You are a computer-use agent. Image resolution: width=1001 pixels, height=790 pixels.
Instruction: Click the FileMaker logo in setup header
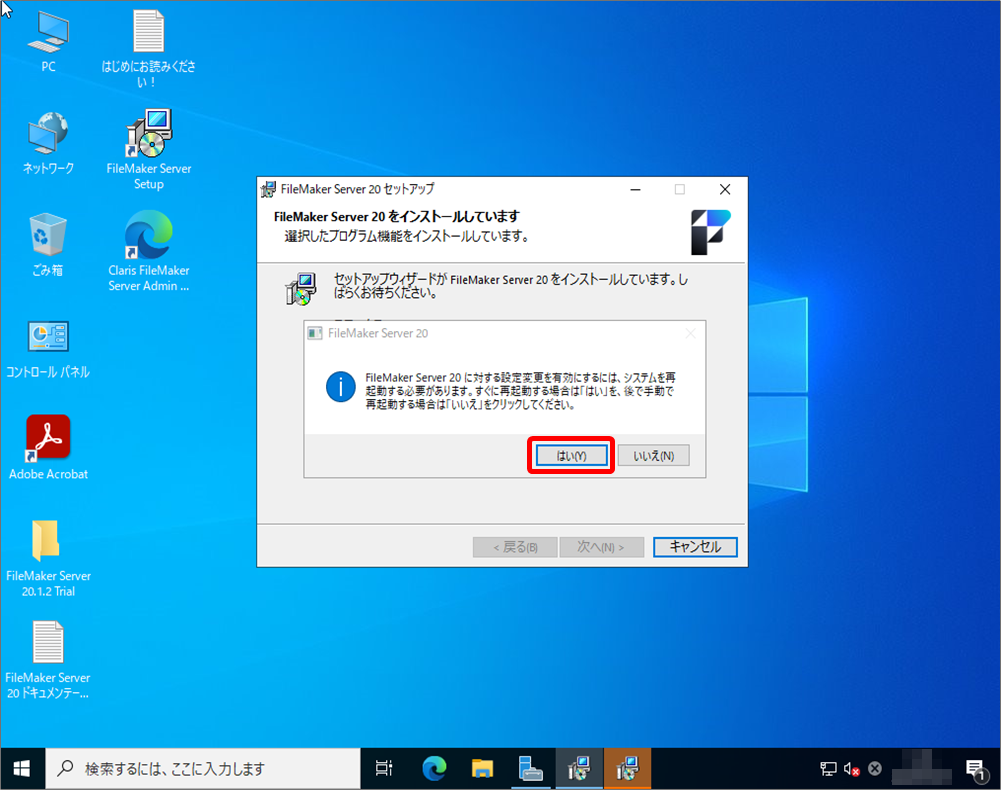coord(711,232)
